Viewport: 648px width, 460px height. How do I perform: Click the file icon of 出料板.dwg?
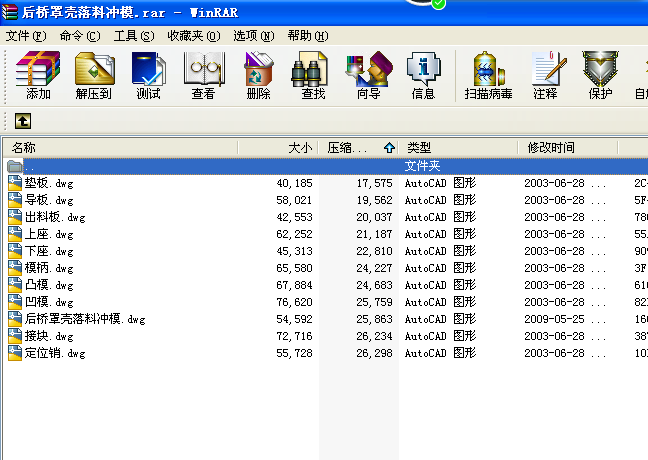(x=15, y=217)
